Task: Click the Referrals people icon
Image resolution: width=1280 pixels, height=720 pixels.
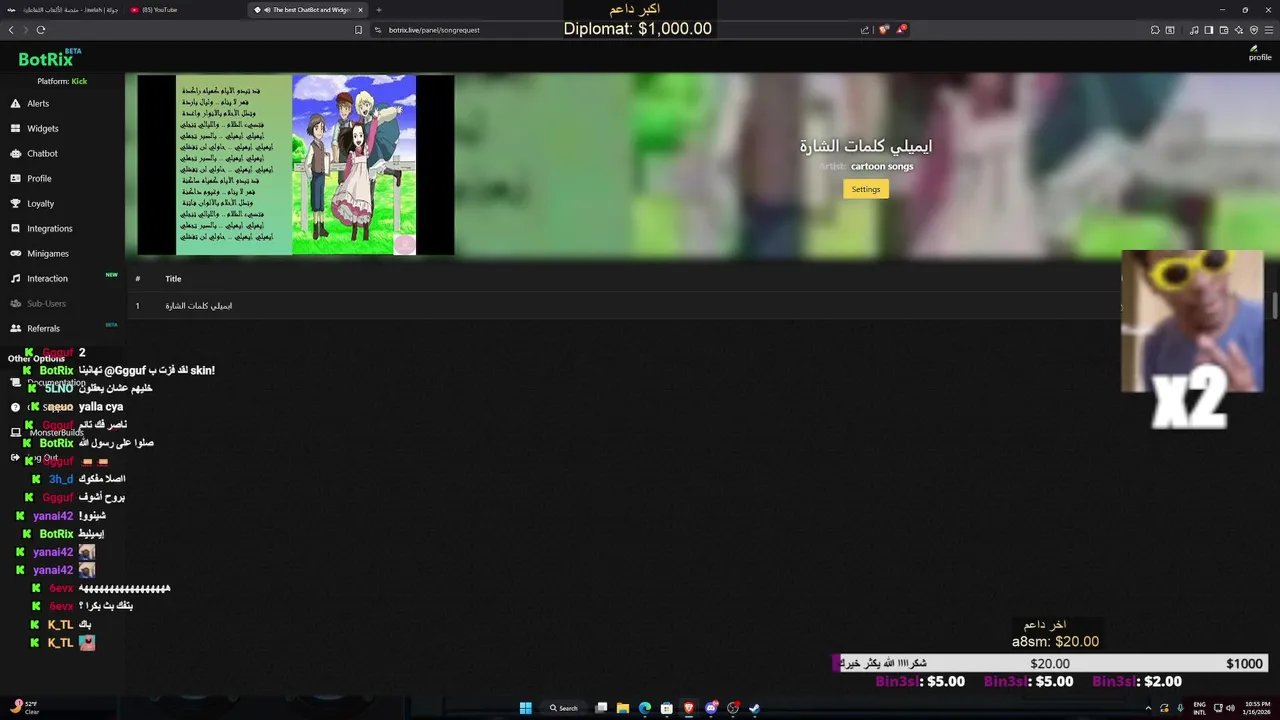Action: pos(16,329)
